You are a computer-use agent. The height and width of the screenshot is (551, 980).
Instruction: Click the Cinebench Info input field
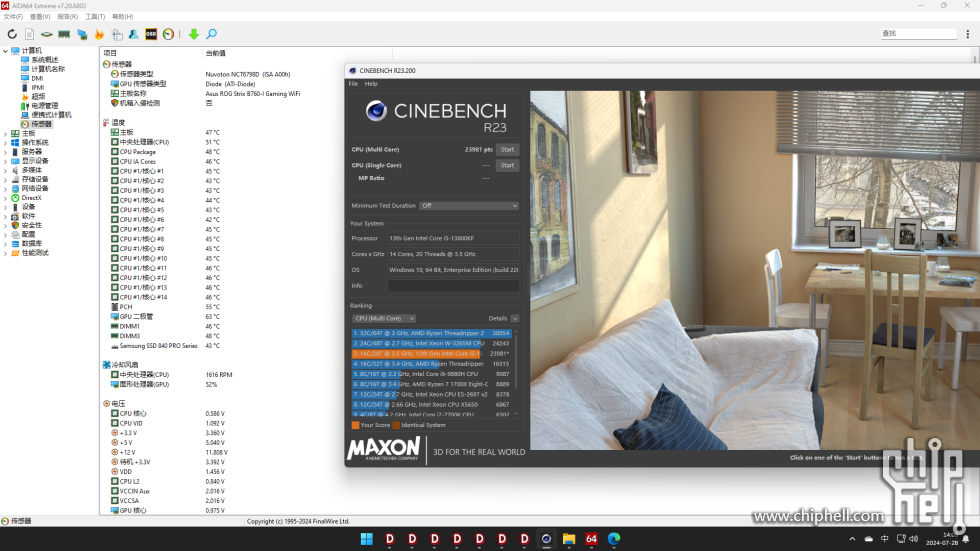coord(453,286)
